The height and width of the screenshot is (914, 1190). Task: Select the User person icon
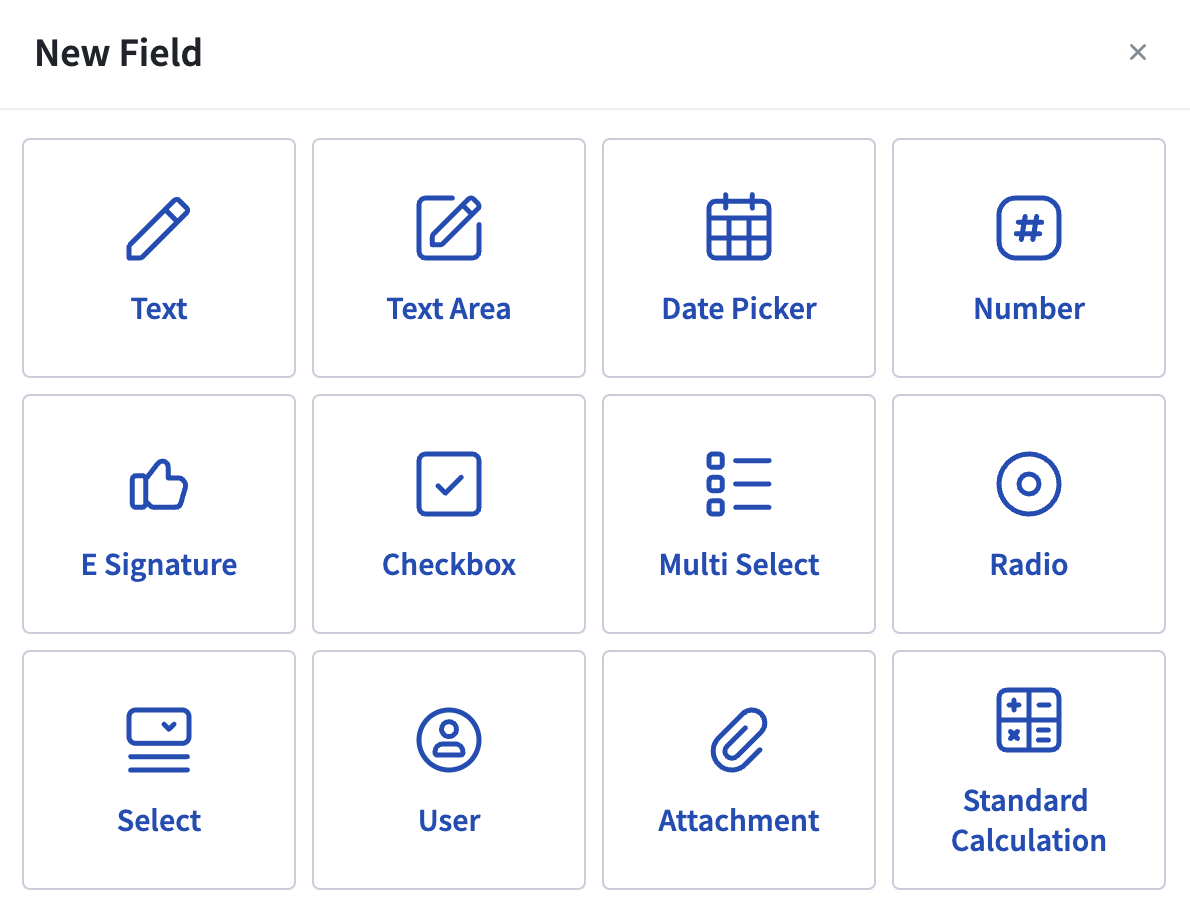(x=448, y=739)
